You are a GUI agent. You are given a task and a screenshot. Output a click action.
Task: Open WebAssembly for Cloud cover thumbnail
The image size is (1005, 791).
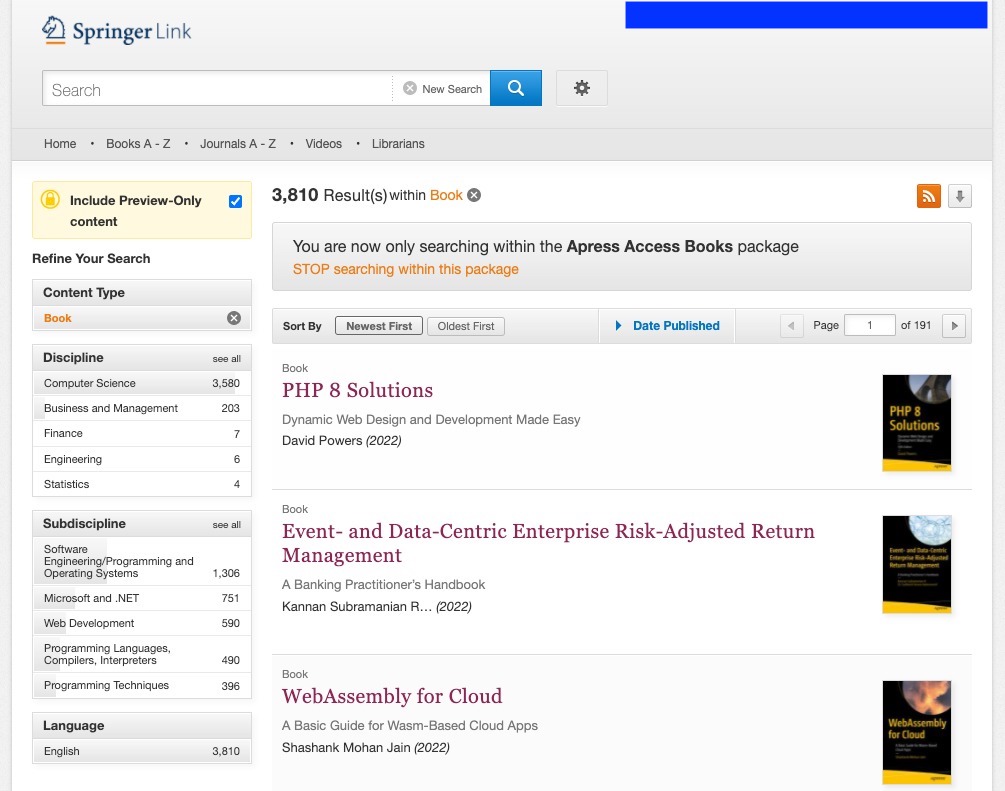pyautogui.click(x=917, y=732)
